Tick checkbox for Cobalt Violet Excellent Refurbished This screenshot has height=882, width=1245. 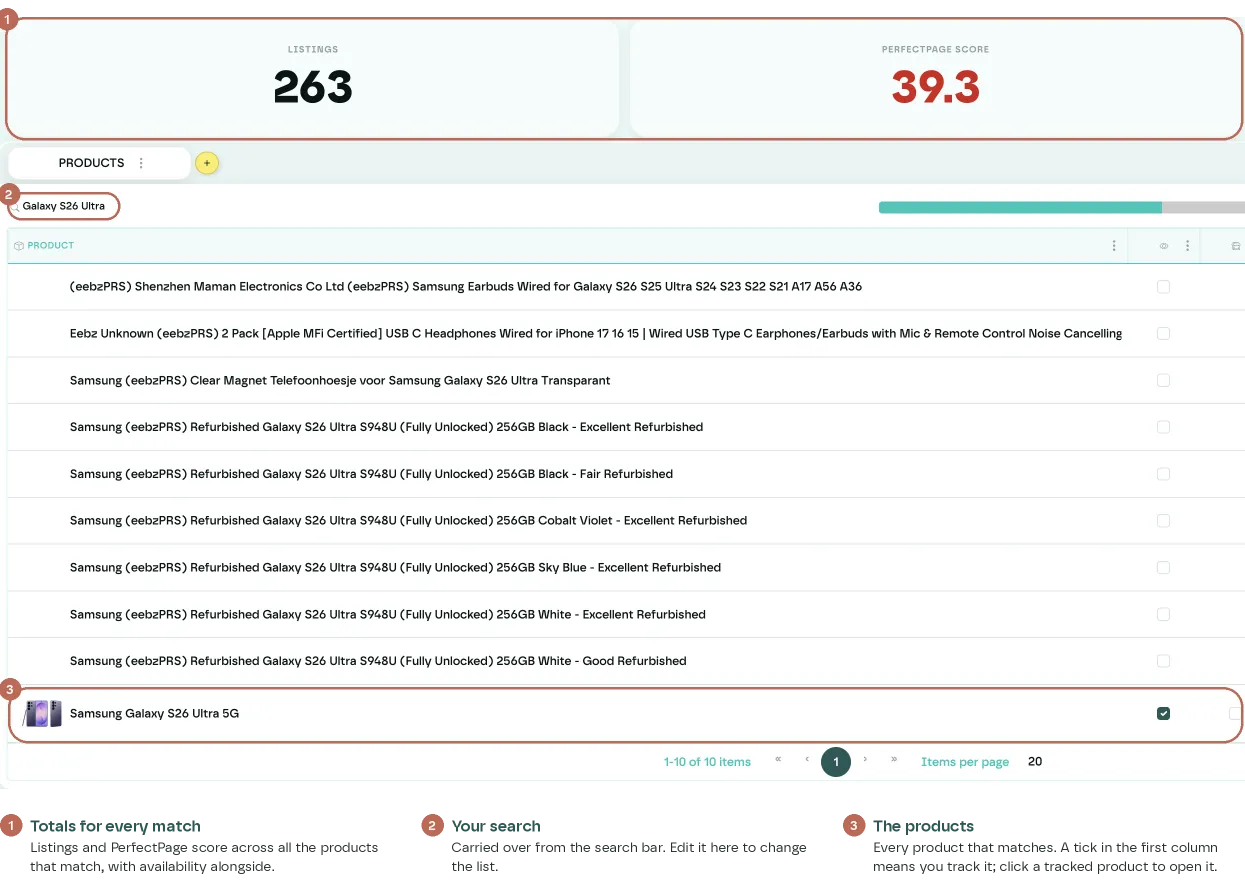[x=1163, y=521]
